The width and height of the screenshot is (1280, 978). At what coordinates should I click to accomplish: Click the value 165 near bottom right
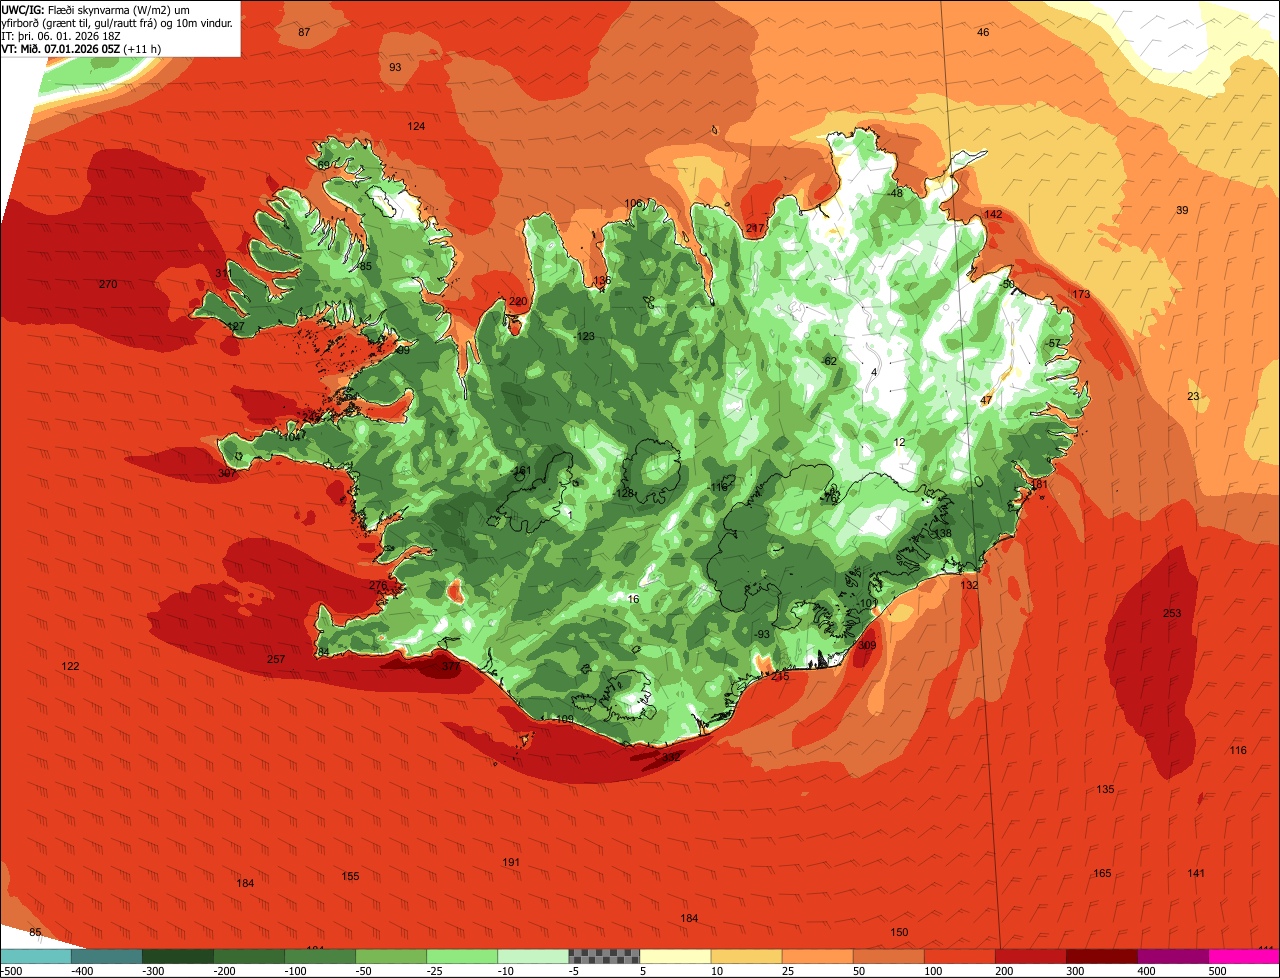point(1102,874)
